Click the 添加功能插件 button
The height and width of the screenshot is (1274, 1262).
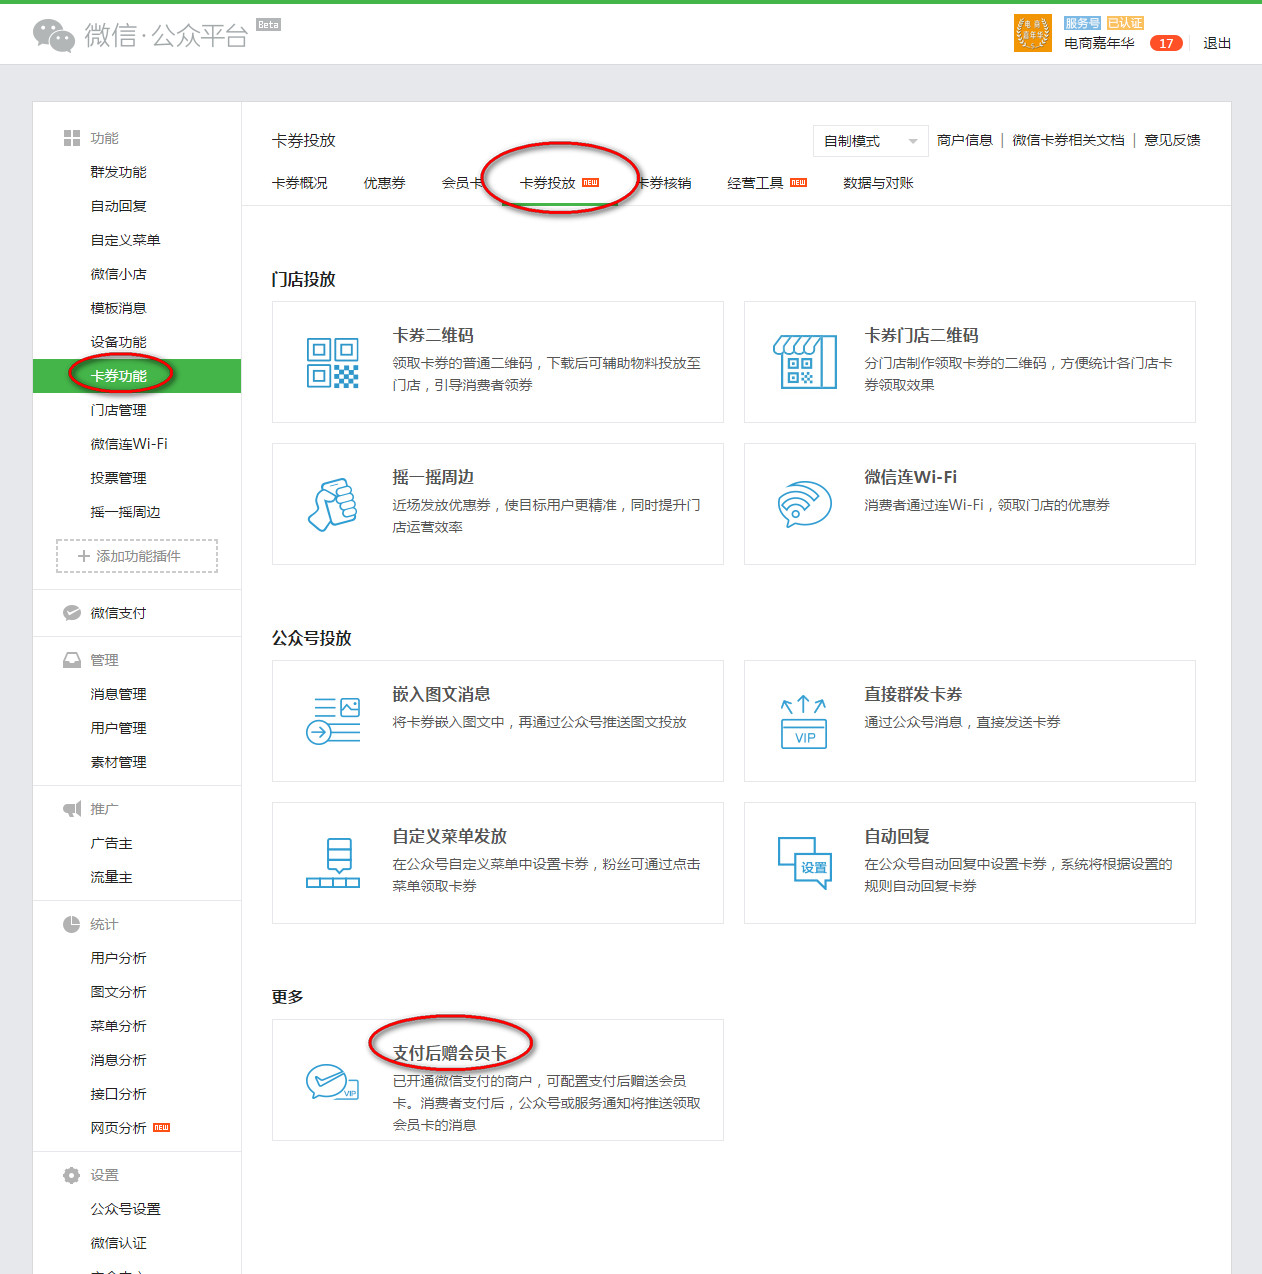click(137, 556)
